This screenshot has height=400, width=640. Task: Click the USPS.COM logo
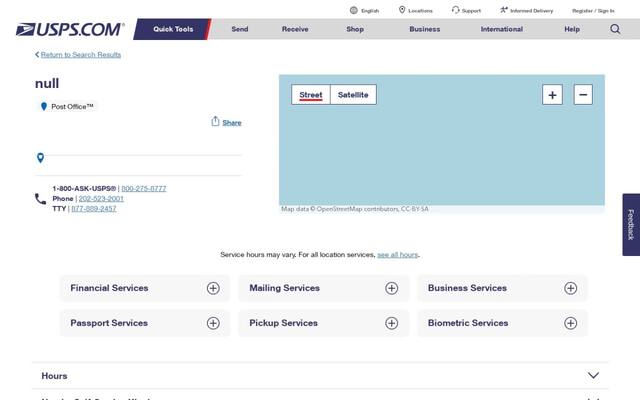[x=70, y=29]
